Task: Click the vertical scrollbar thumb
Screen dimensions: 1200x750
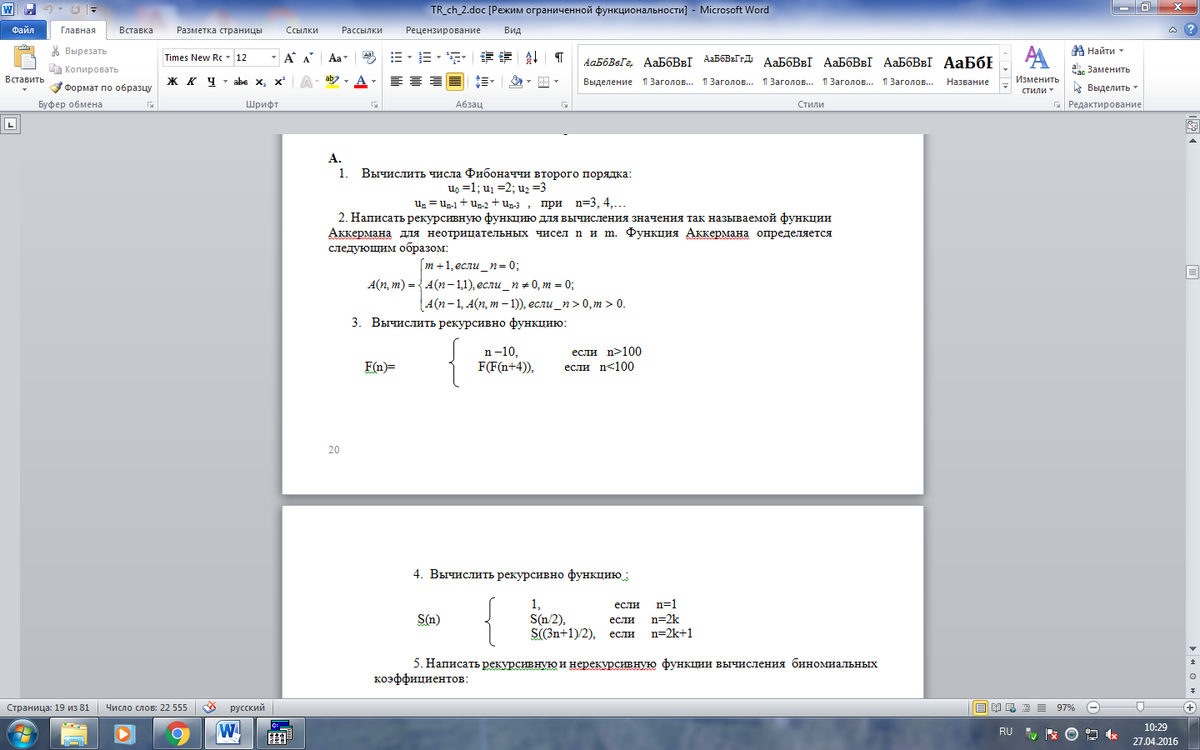Action: pyautogui.click(x=1192, y=272)
